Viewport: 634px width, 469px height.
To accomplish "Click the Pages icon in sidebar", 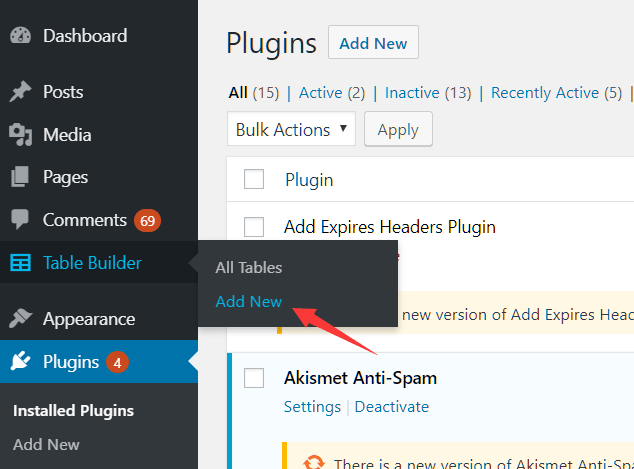I will point(20,178).
